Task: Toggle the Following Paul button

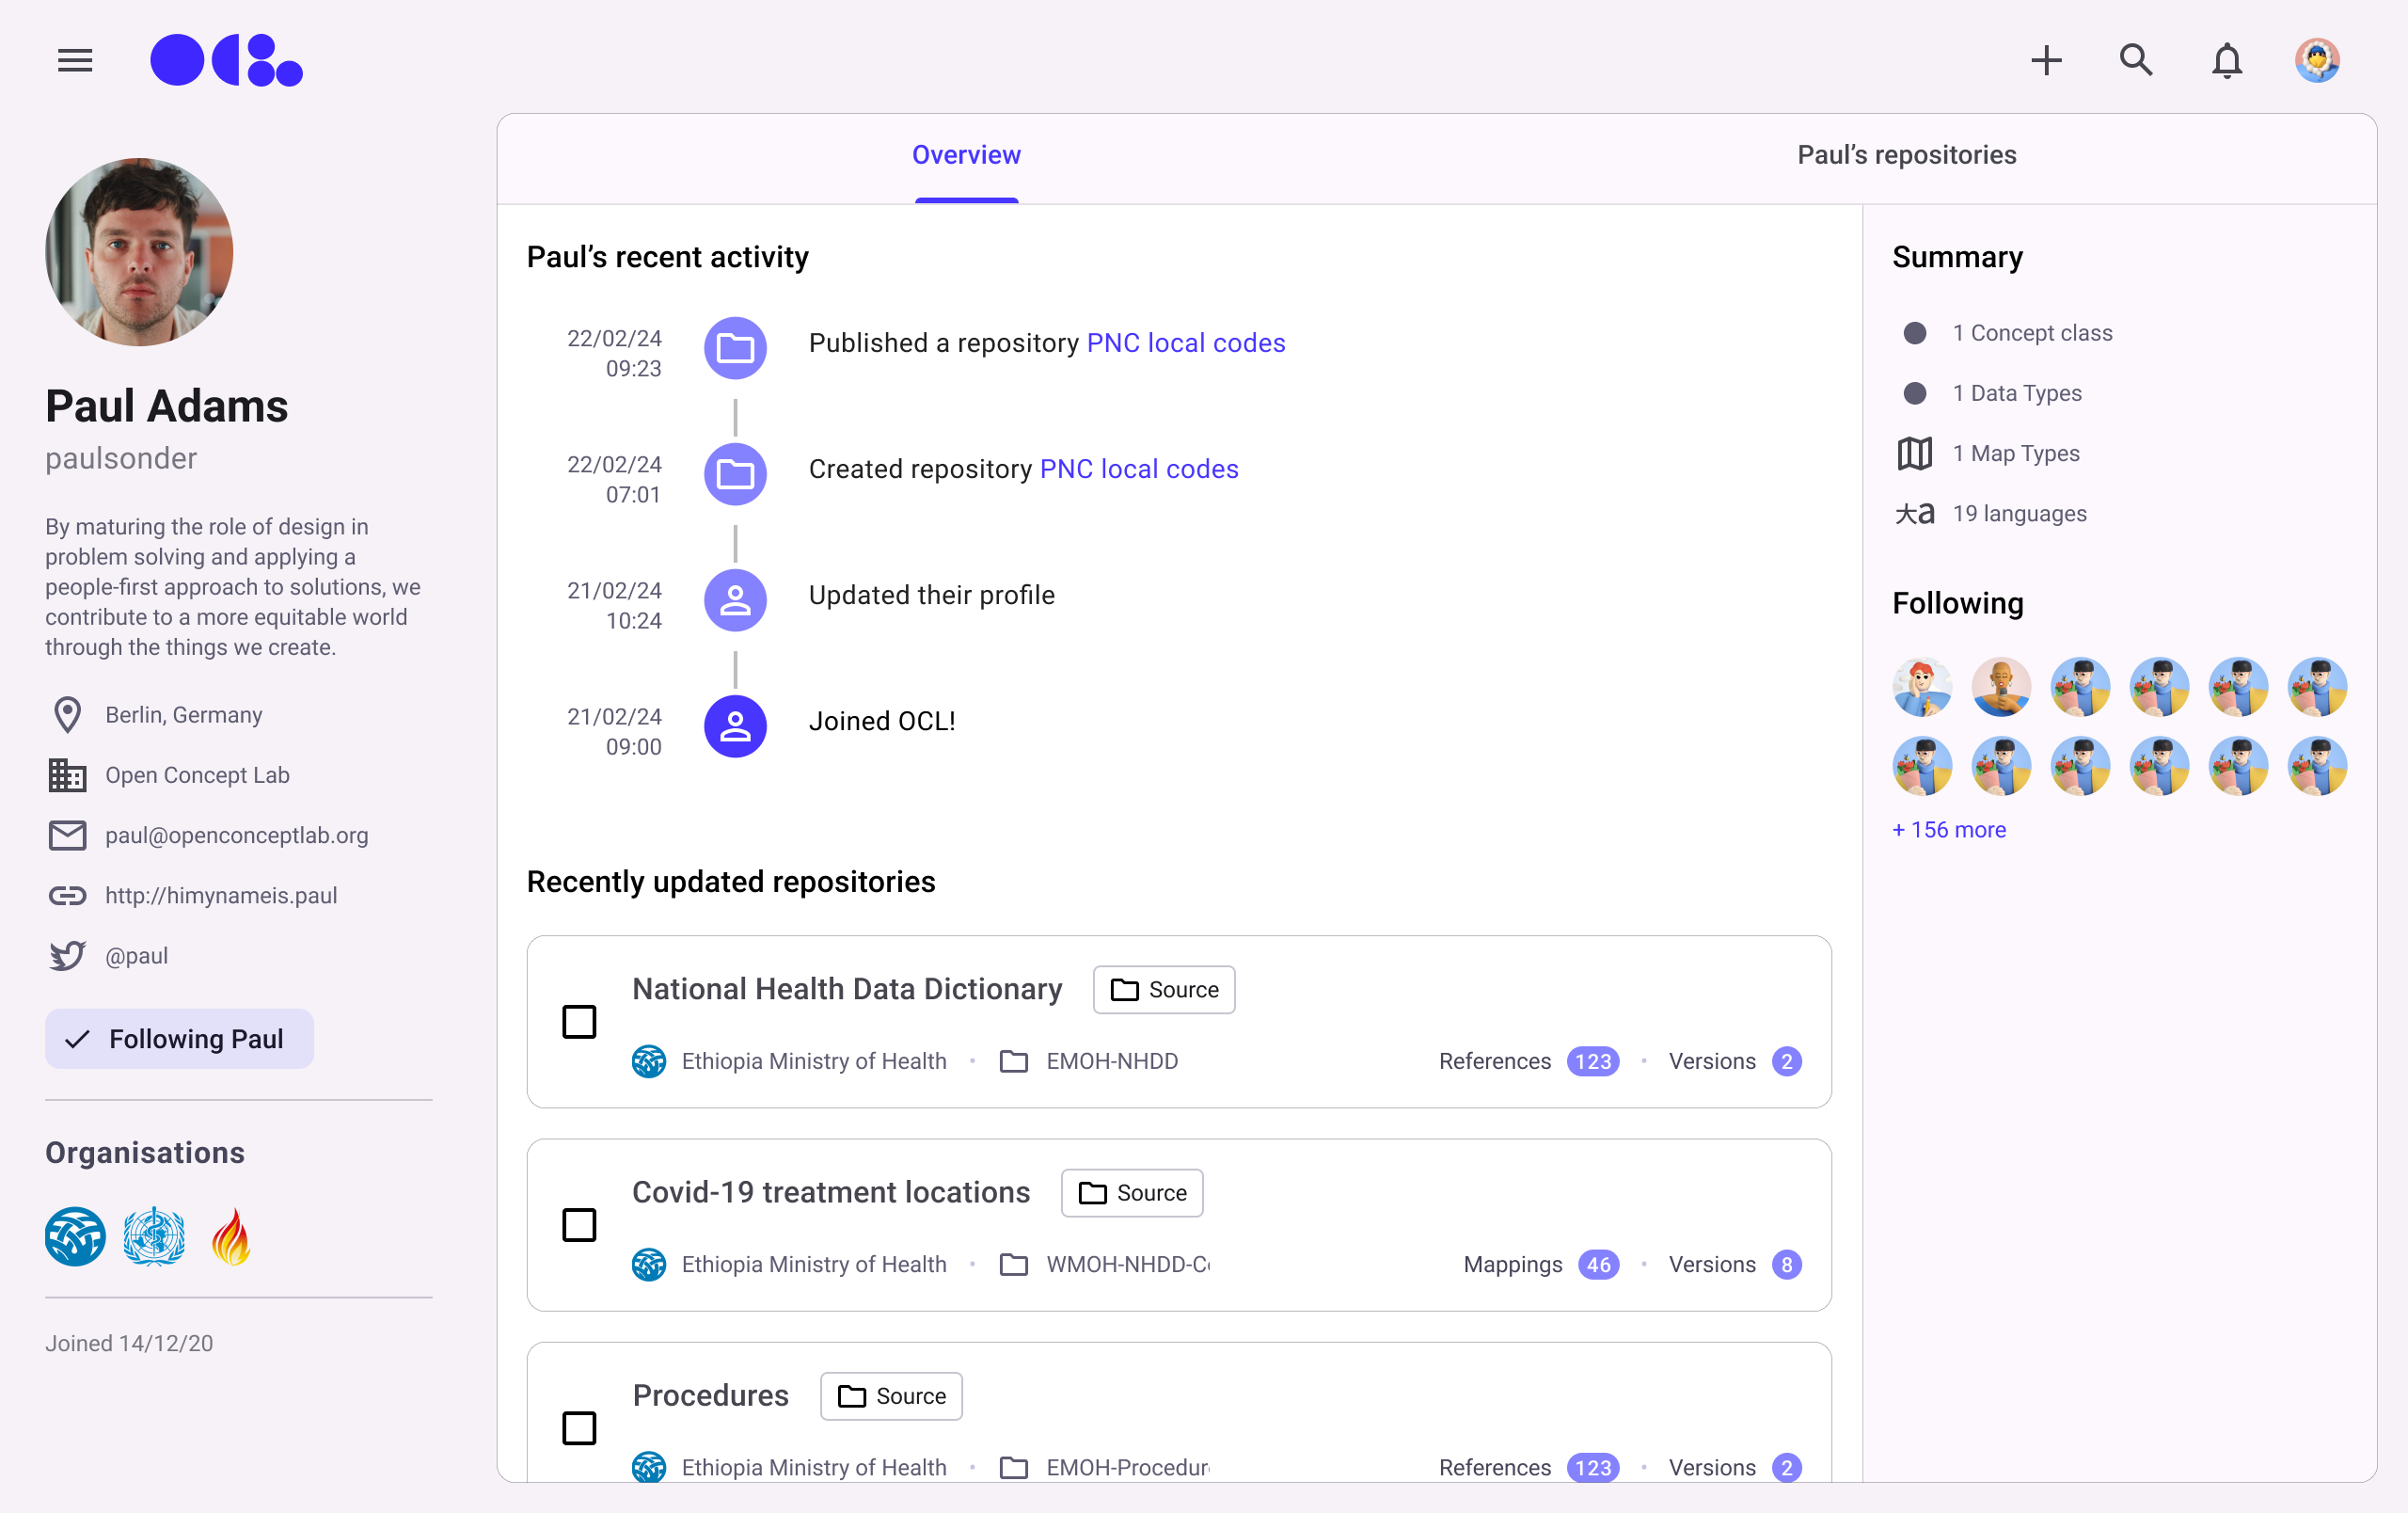Action: tap(179, 1039)
